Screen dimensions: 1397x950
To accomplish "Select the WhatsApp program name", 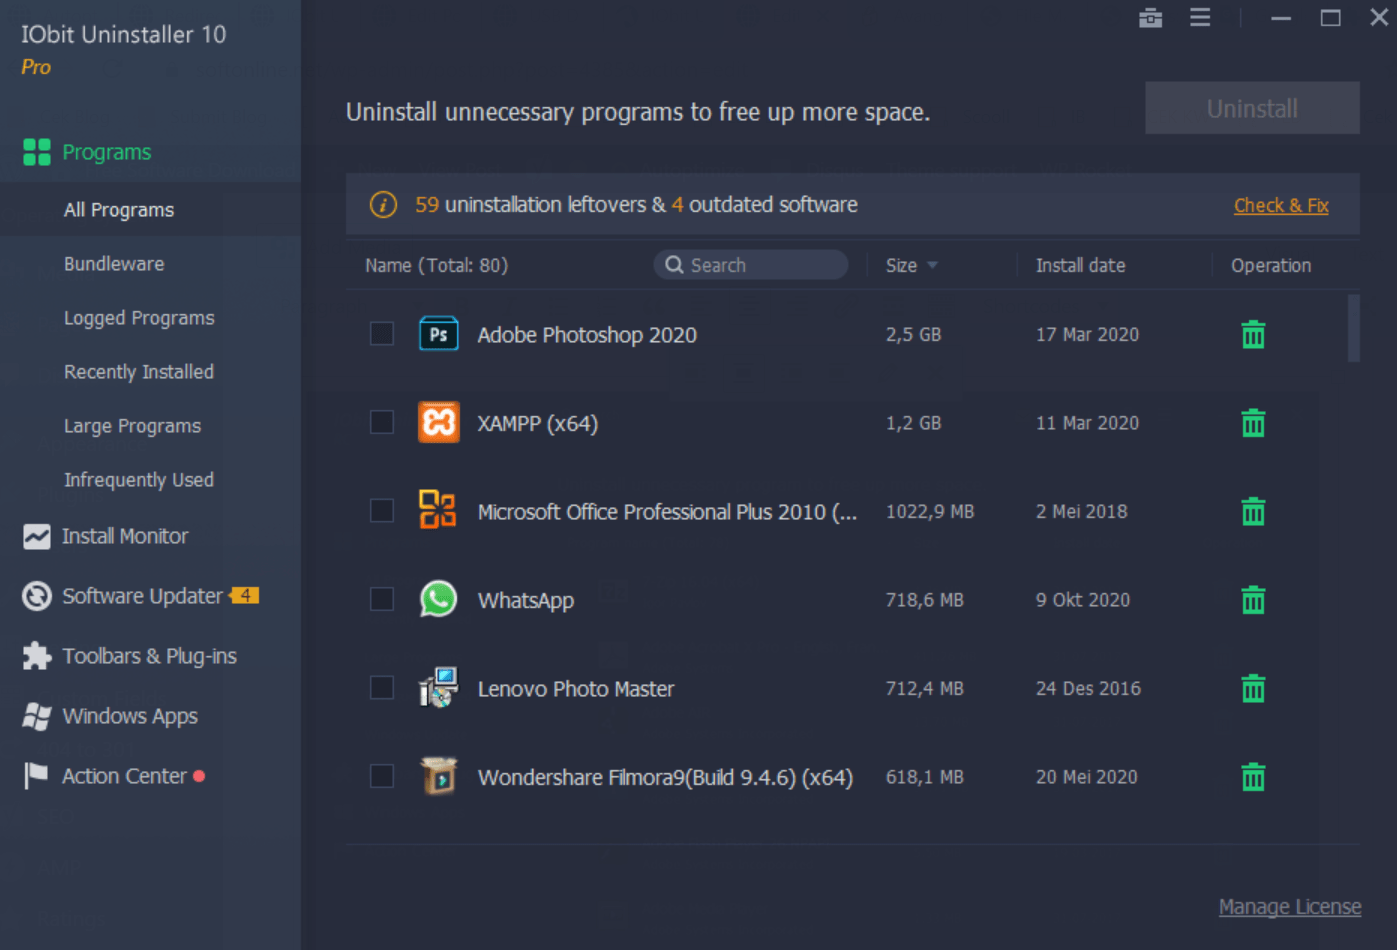I will coord(526,600).
